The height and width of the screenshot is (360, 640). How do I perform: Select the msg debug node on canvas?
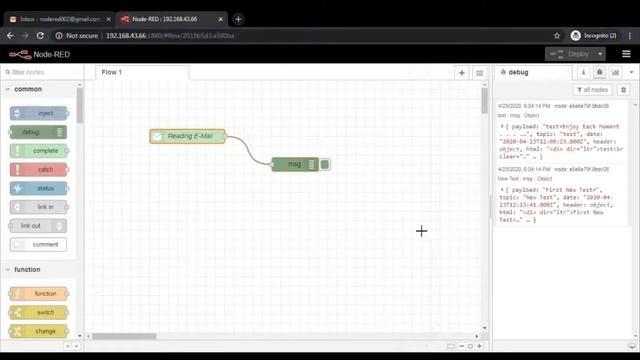tap(295, 164)
